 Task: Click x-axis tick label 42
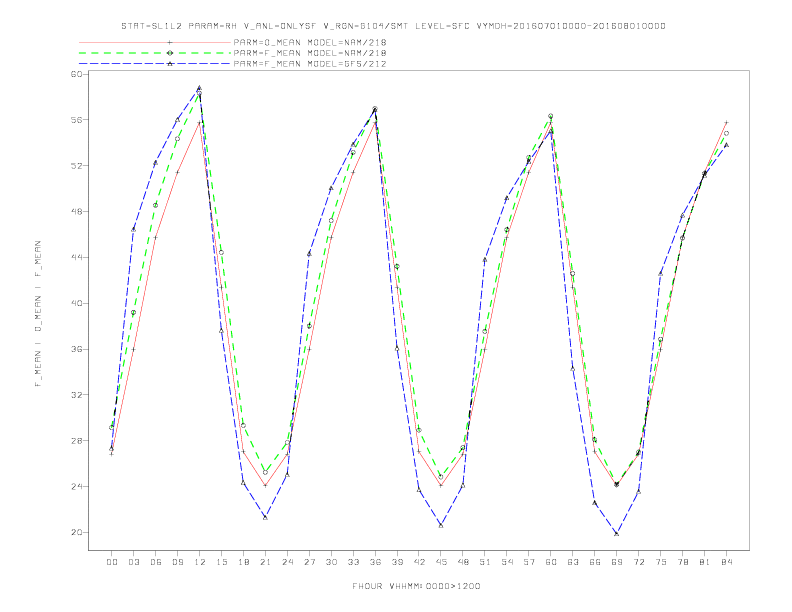point(419,562)
